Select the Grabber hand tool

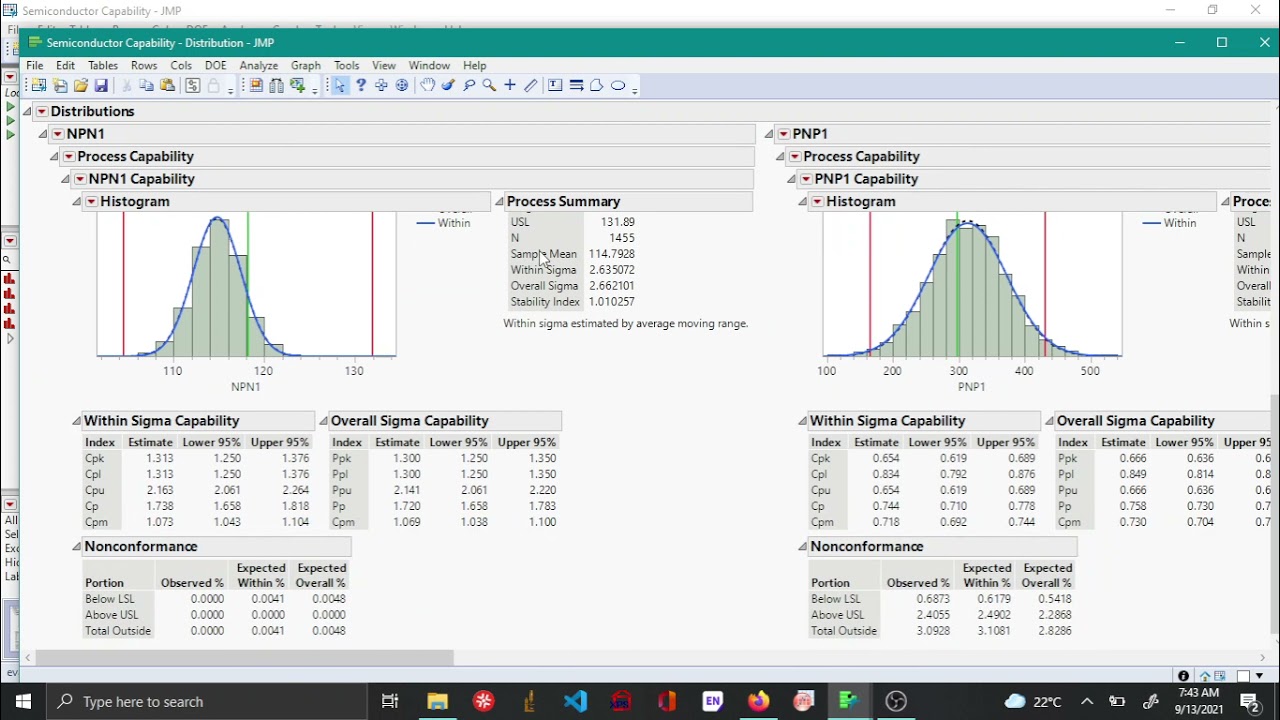428,86
